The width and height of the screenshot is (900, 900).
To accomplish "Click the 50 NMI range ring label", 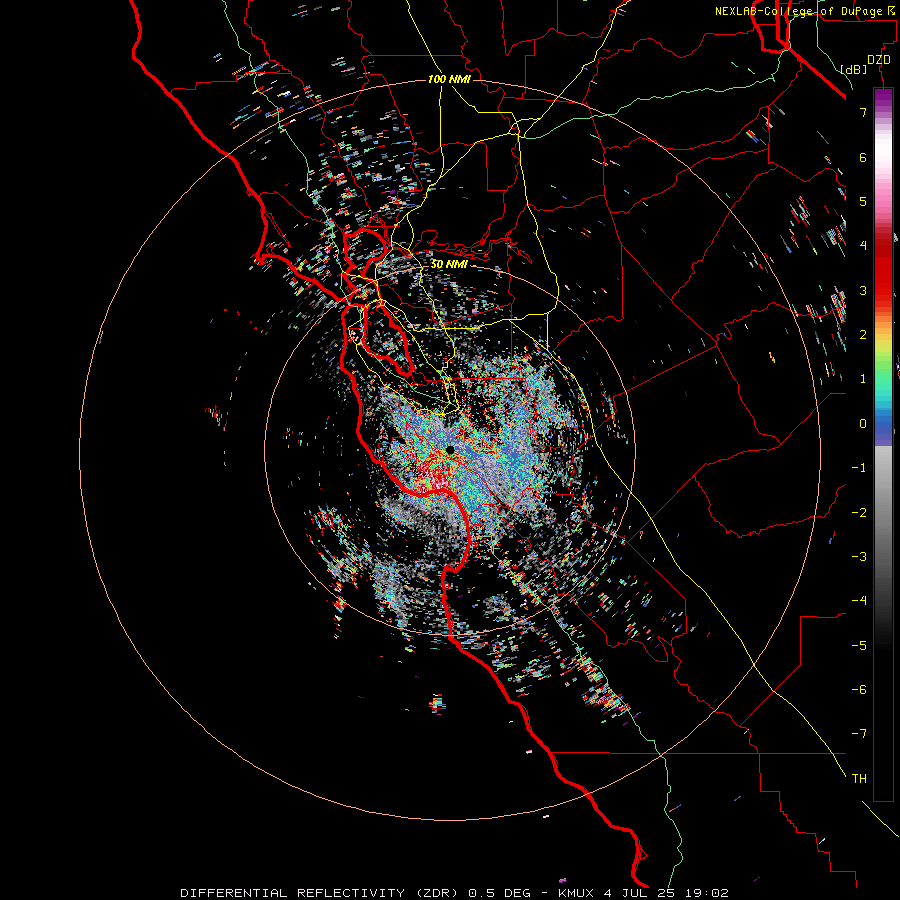I will 449,264.
